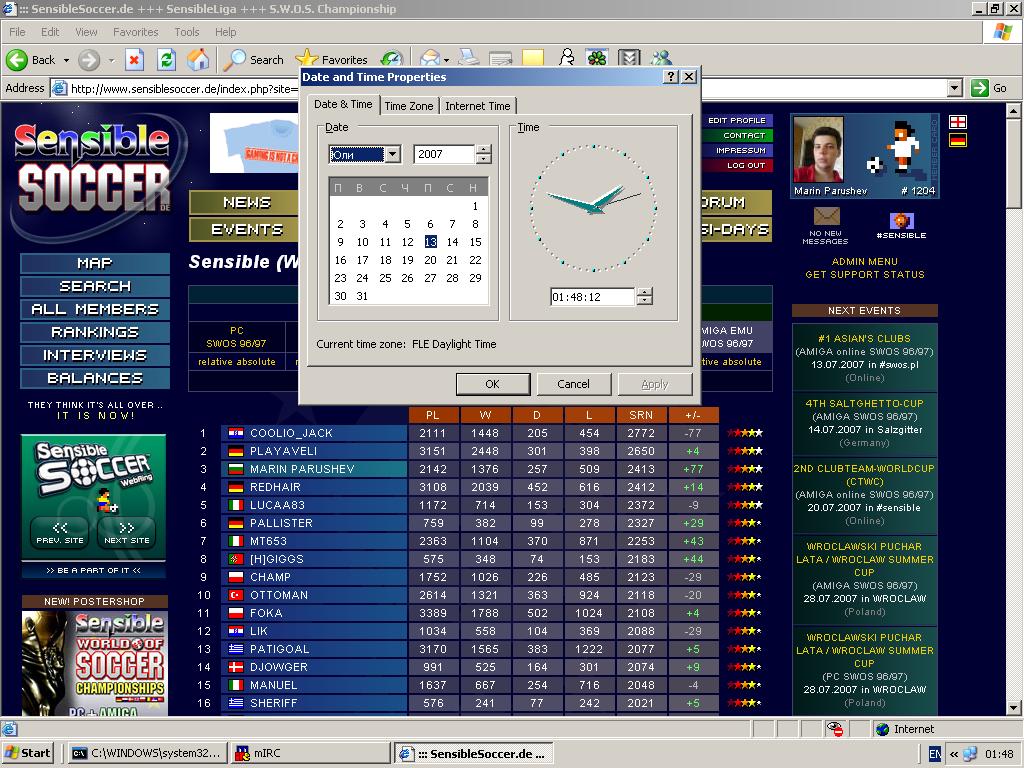1024x768 pixels.
Task: Select the England flag icon
Action: 957,122
